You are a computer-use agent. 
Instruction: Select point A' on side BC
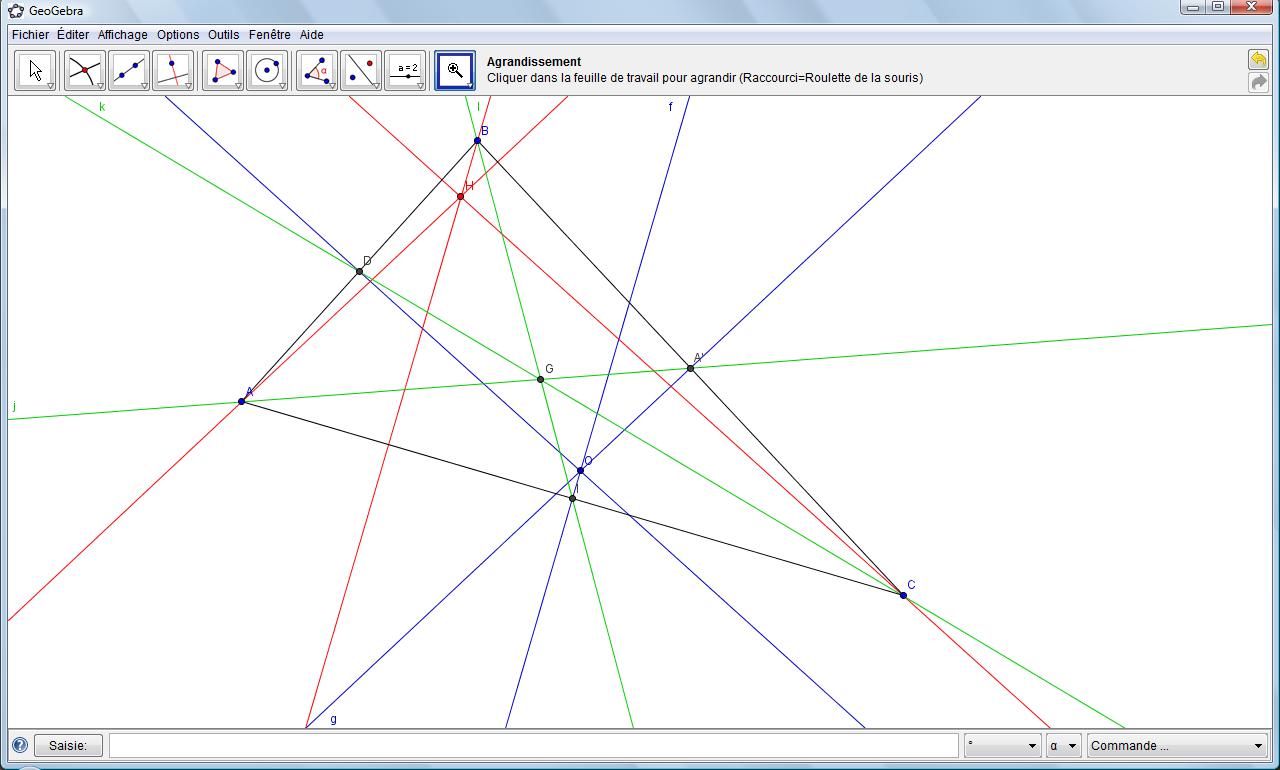(x=691, y=369)
